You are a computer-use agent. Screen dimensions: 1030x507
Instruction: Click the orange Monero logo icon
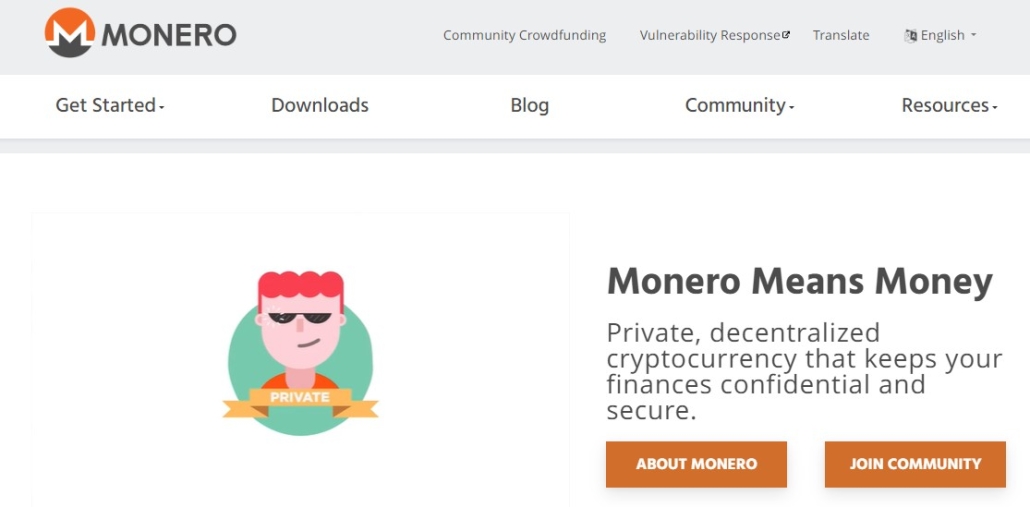tap(69, 33)
